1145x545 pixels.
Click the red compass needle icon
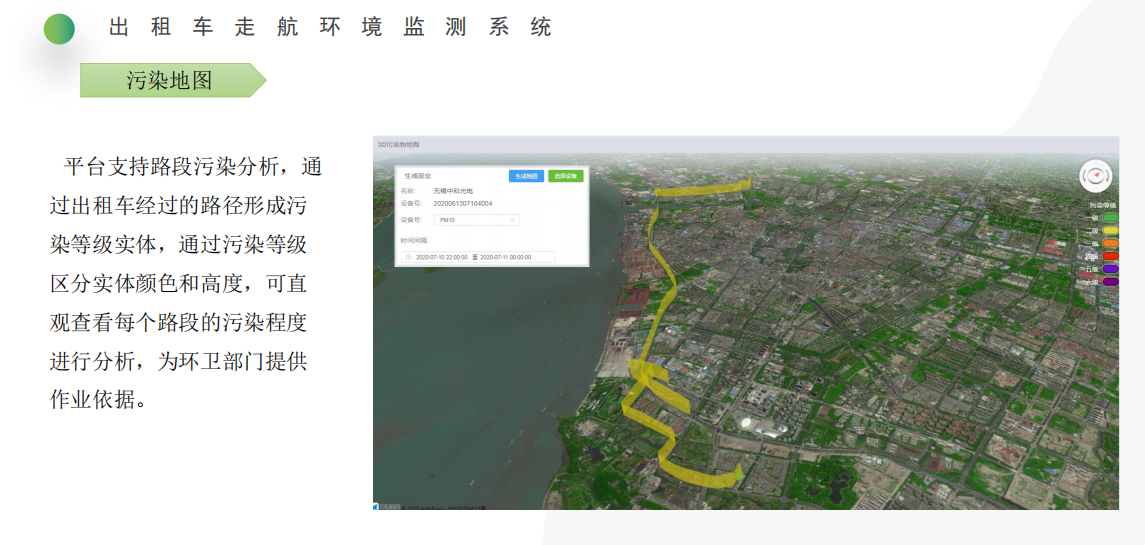1095,175
